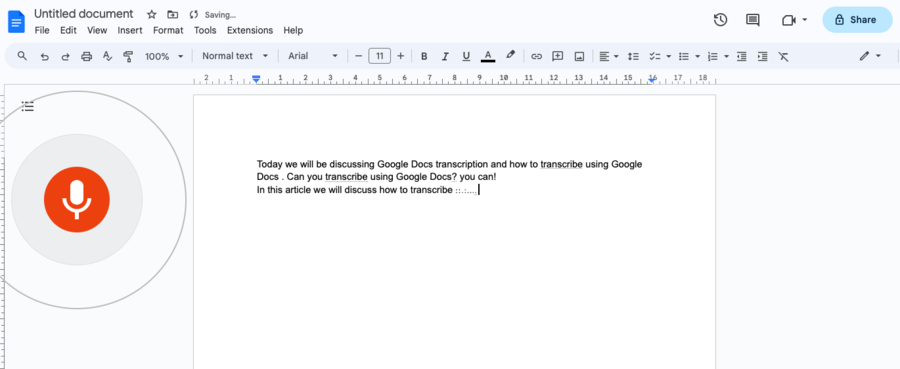The height and width of the screenshot is (369, 900).
Task: Open the Tools menu
Action: point(205,30)
